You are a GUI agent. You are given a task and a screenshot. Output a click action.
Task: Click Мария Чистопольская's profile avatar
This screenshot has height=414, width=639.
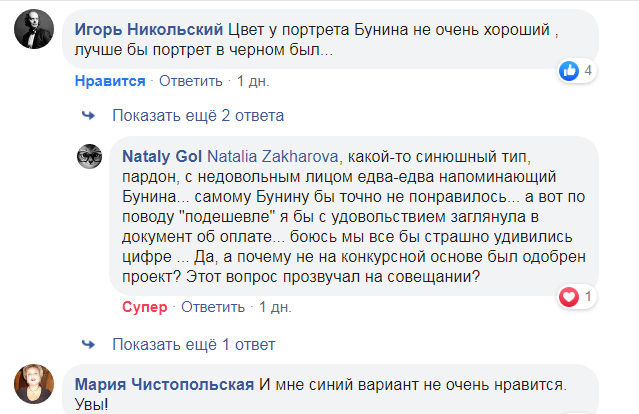[35, 384]
